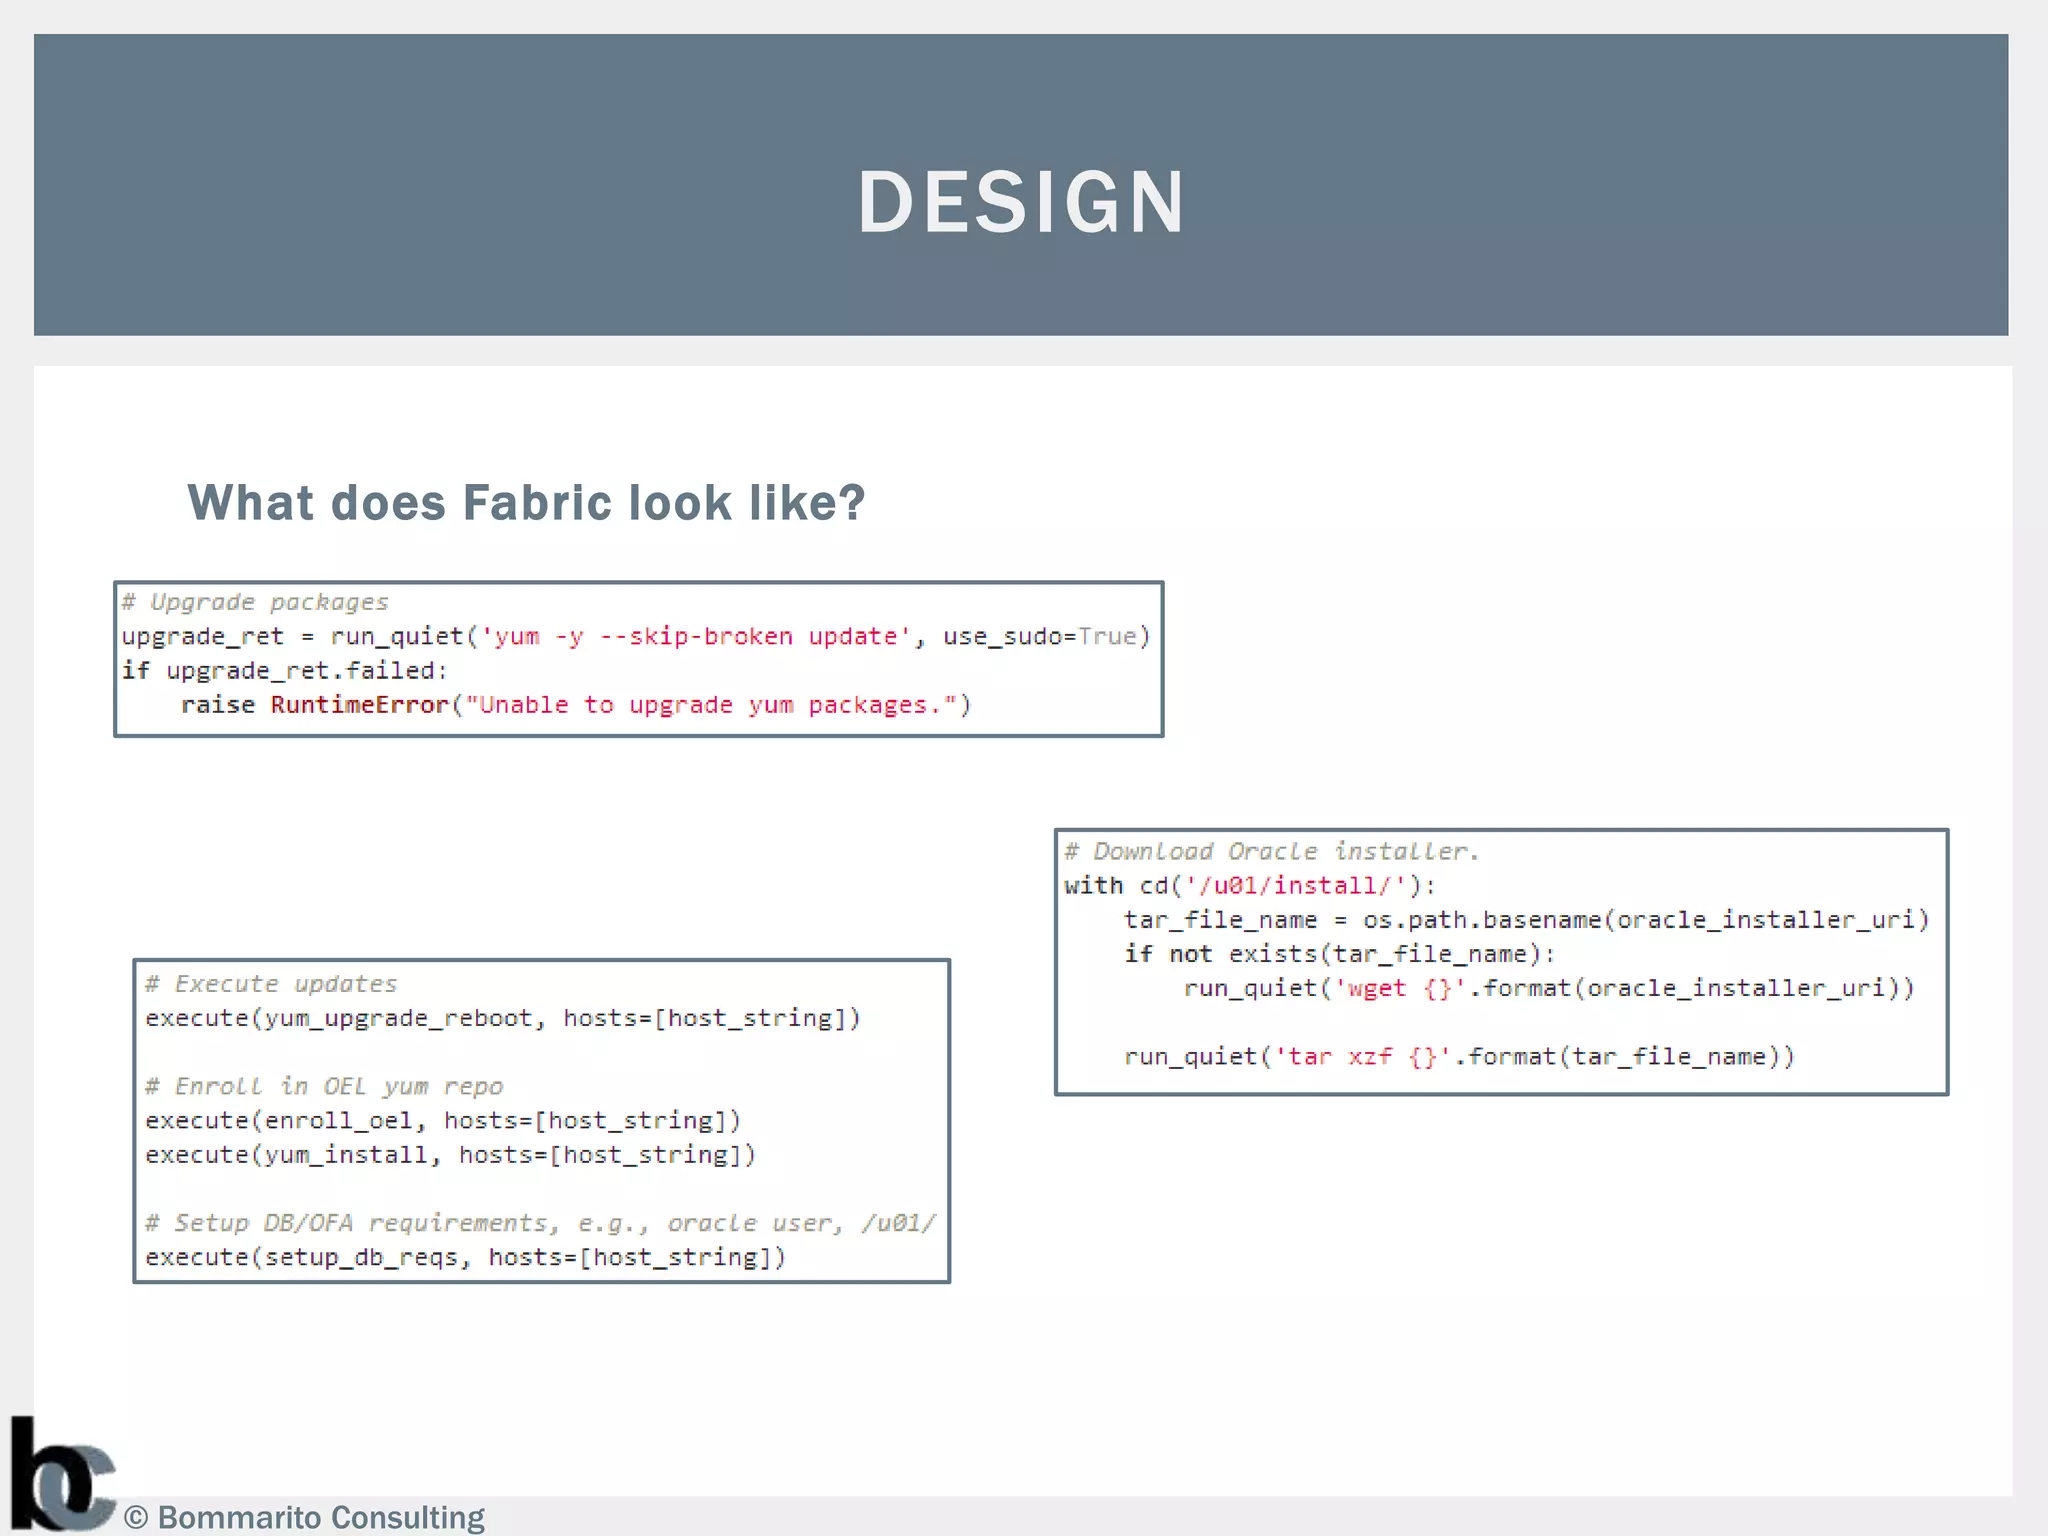Click the 'if not exists(tar_file_name):' line
The height and width of the screenshot is (1536, 2048).
[x=1340, y=954]
